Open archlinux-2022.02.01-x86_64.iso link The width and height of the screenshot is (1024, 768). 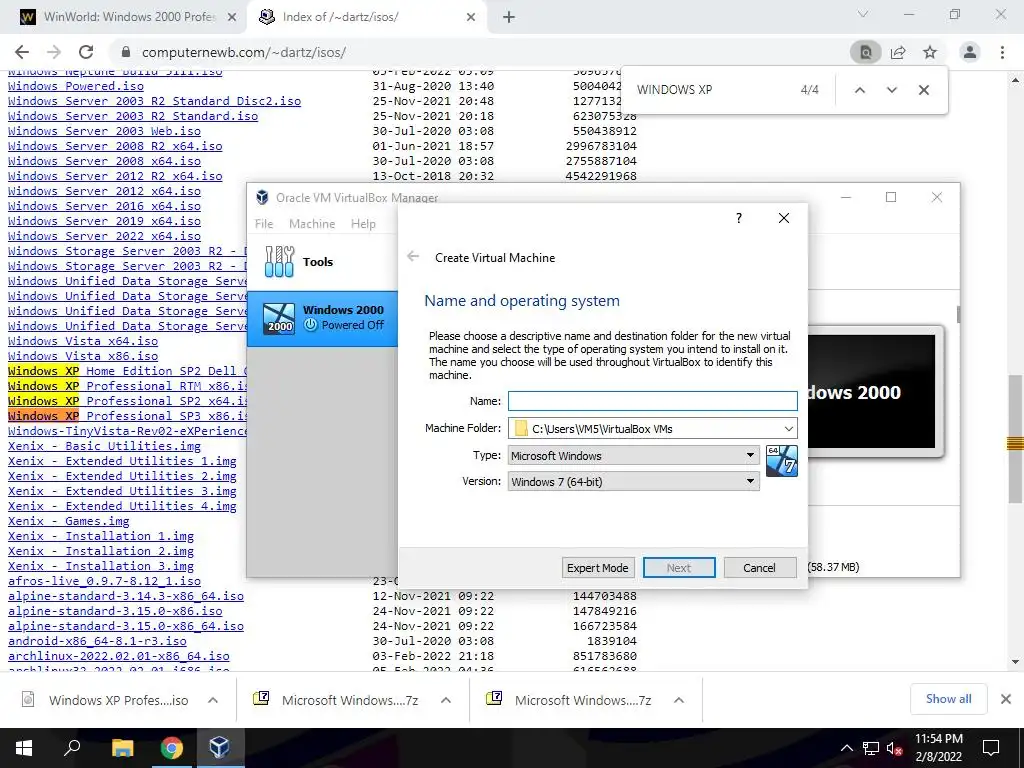(119, 656)
